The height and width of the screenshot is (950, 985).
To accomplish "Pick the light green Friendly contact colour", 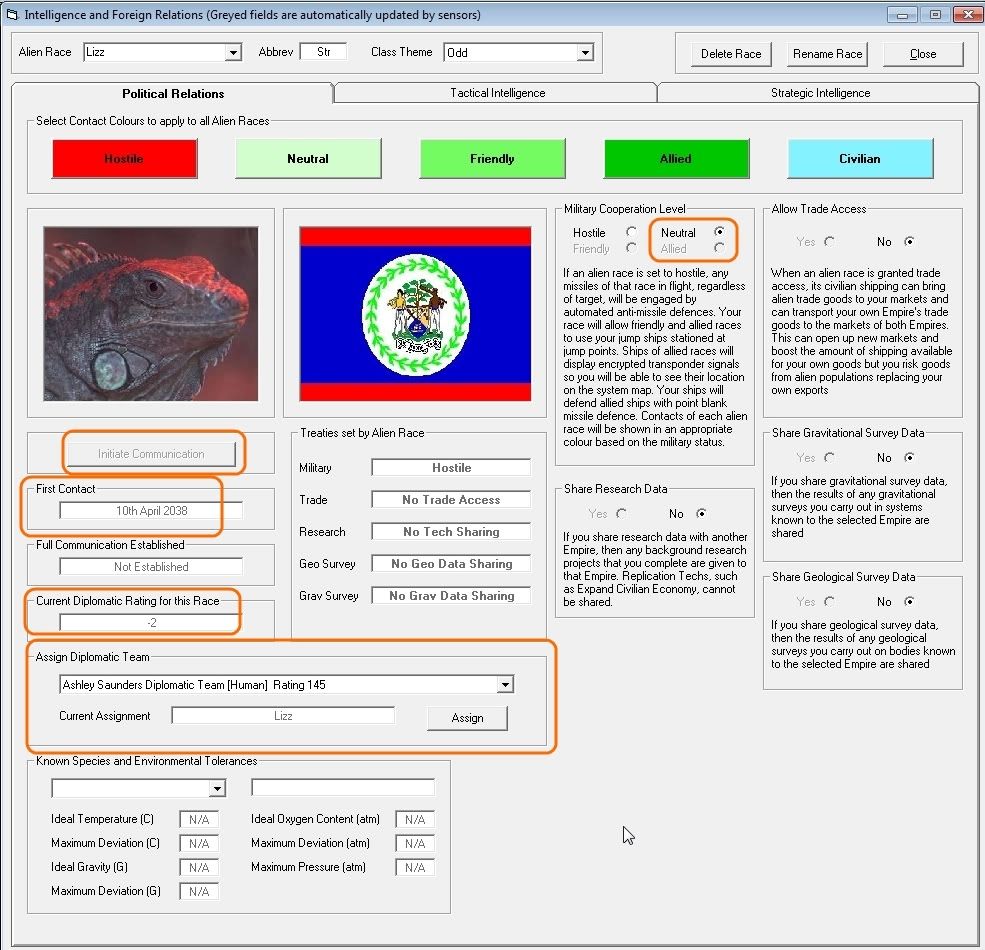I will point(492,159).
